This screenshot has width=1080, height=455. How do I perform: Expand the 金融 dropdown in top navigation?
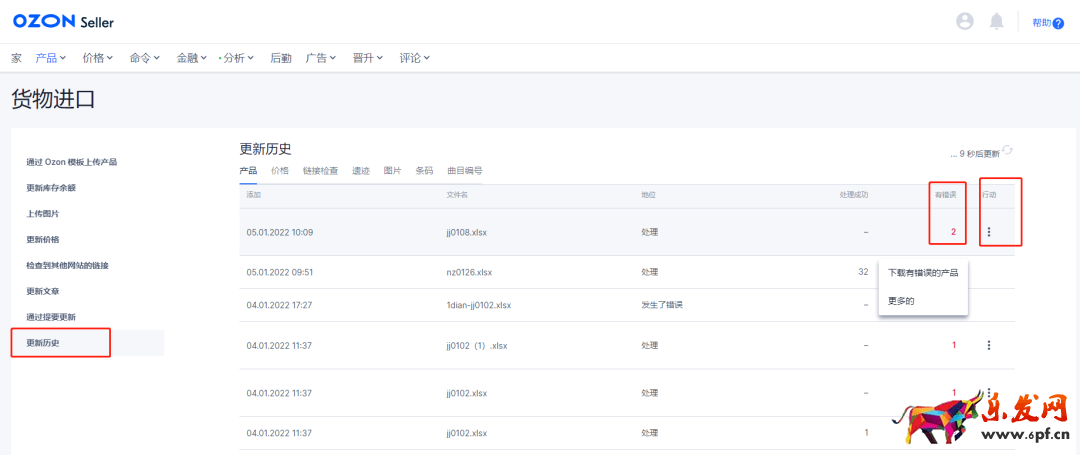(191, 58)
